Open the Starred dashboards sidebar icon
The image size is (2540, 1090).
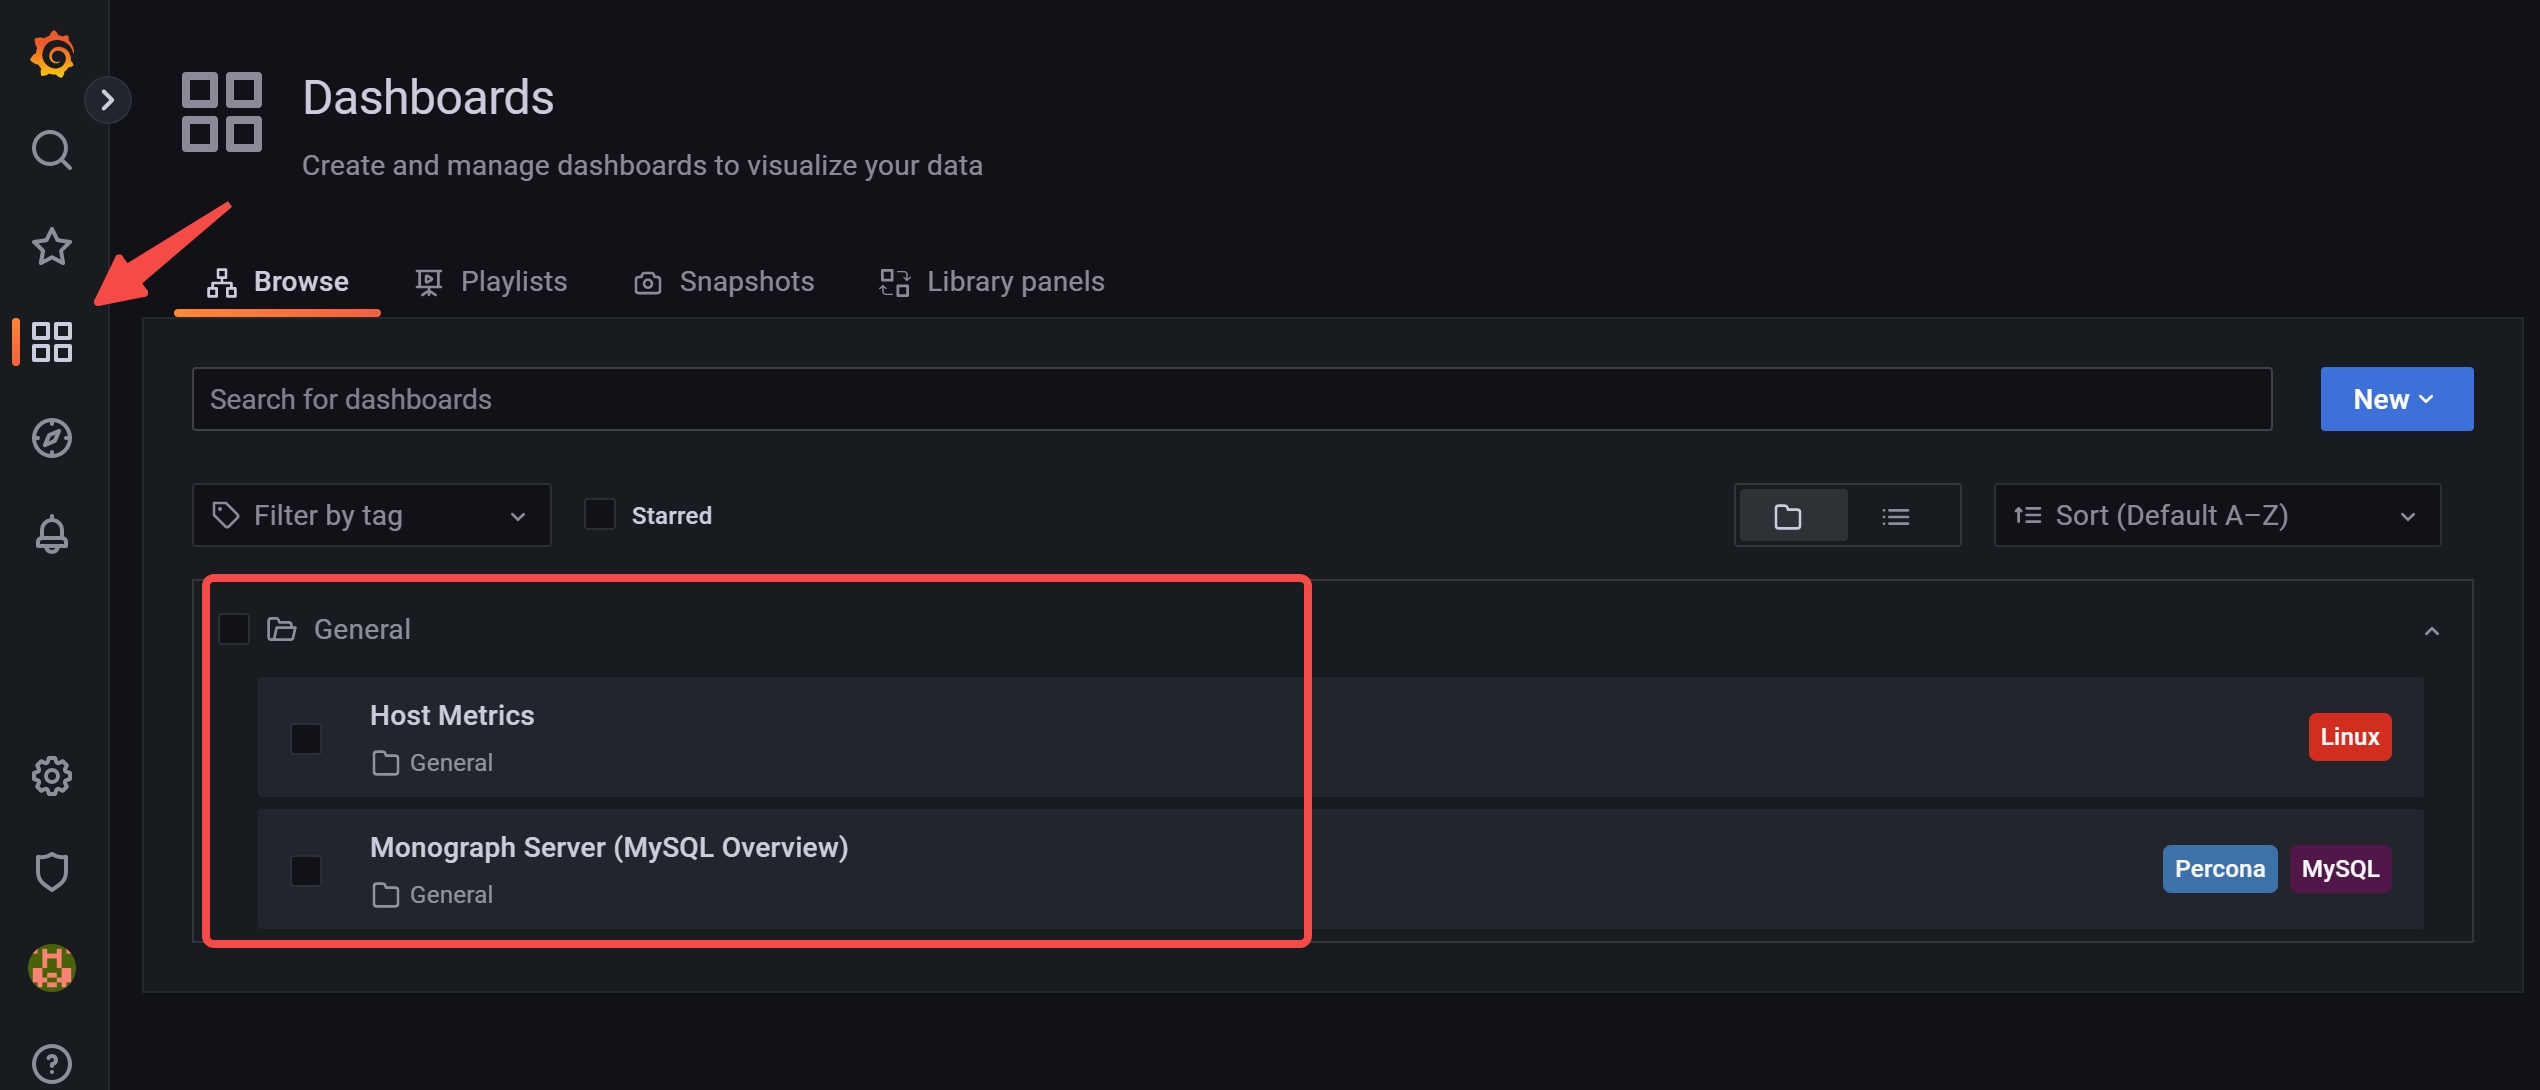tap(52, 246)
